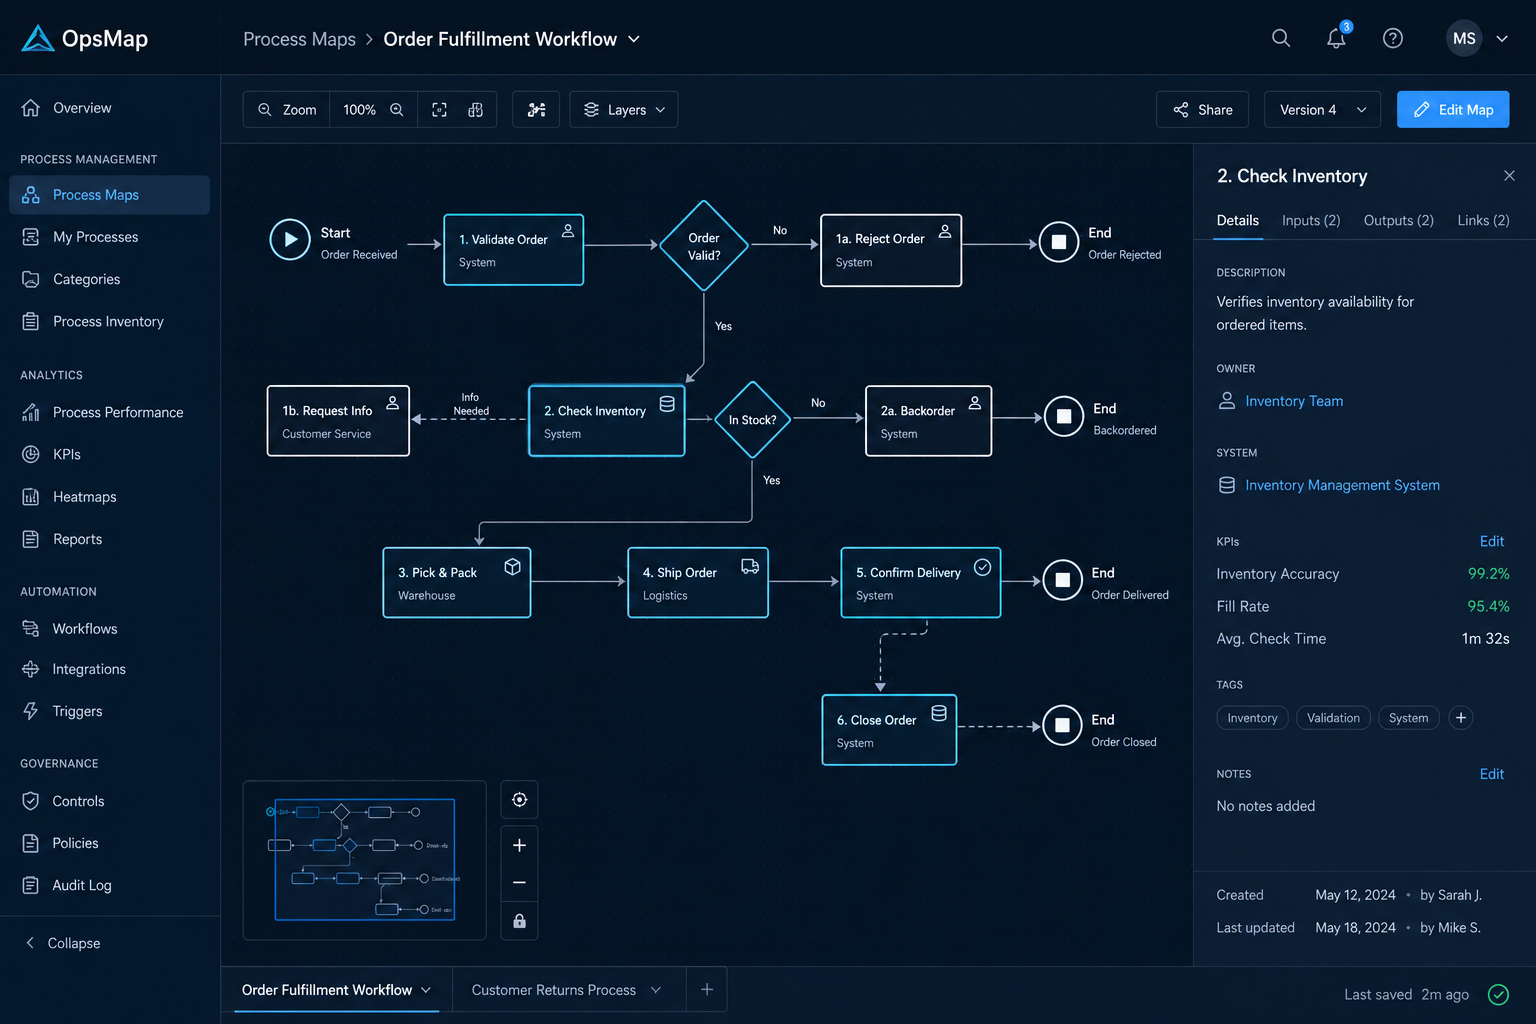This screenshot has height=1024, width=1536.
Task: Click the Inventory tag chip
Action: (x=1252, y=718)
